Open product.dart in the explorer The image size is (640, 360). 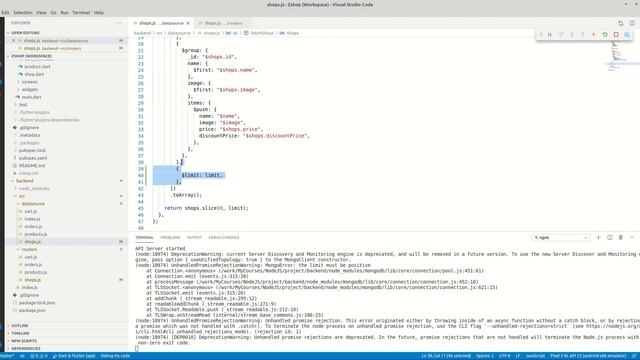pos(37,67)
